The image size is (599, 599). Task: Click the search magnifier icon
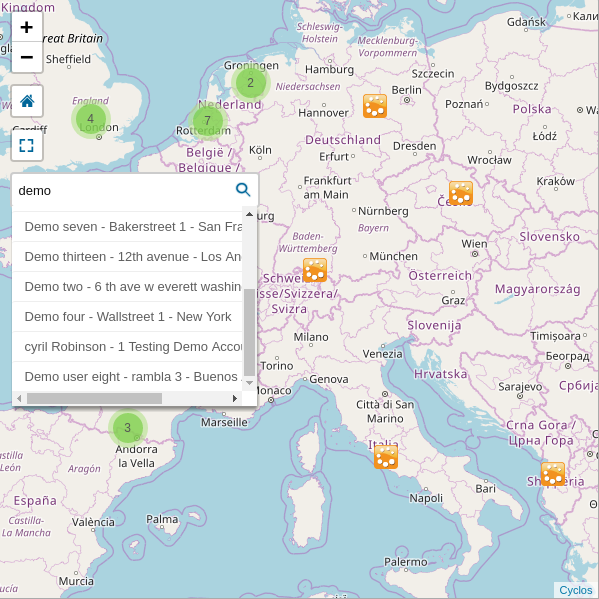(243, 189)
